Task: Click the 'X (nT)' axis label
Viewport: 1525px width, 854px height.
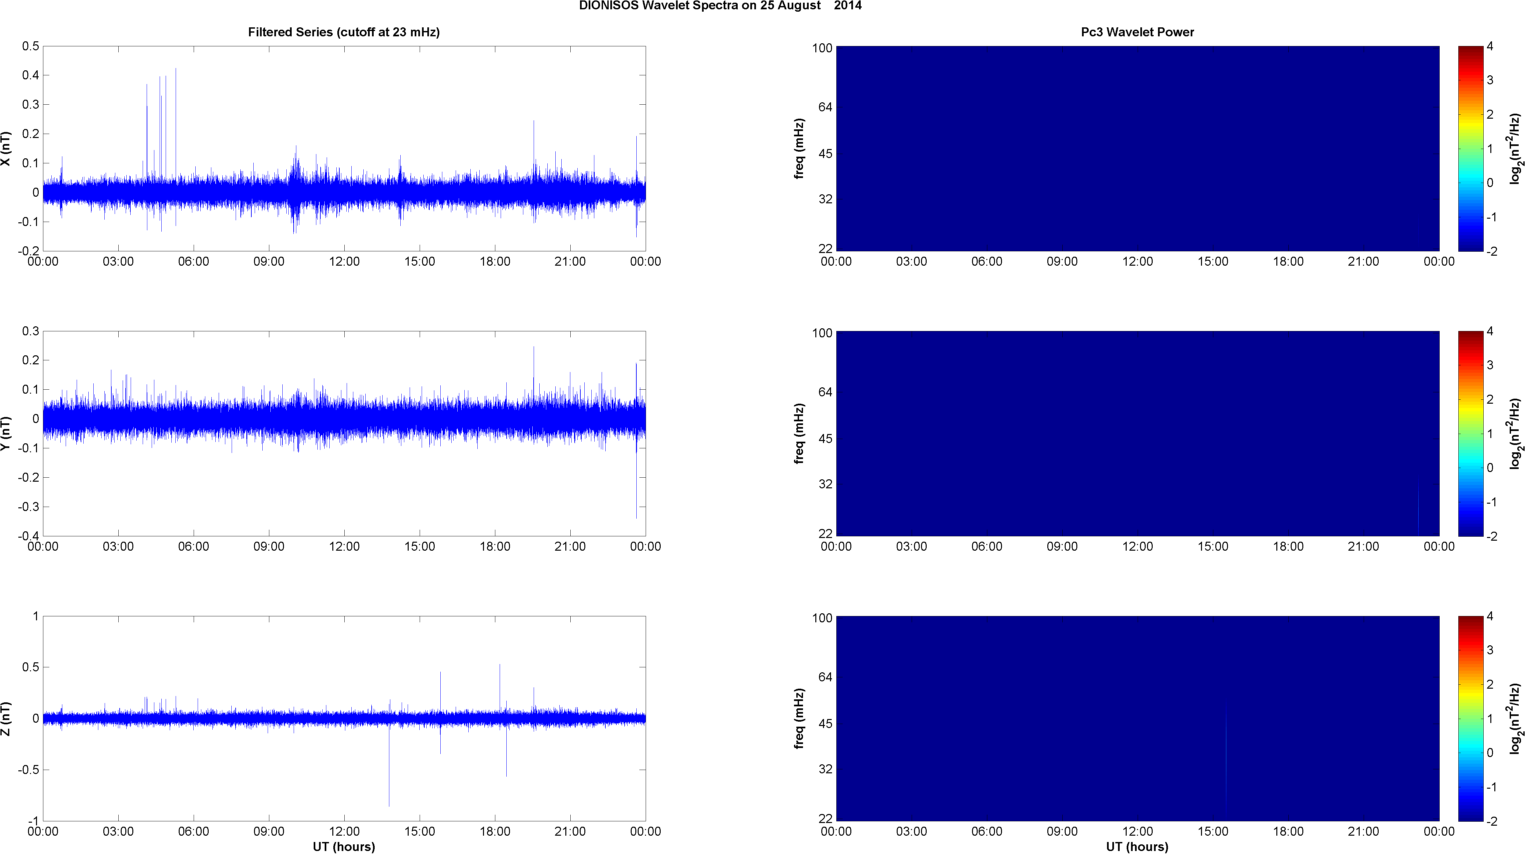Action: (x=6, y=149)
